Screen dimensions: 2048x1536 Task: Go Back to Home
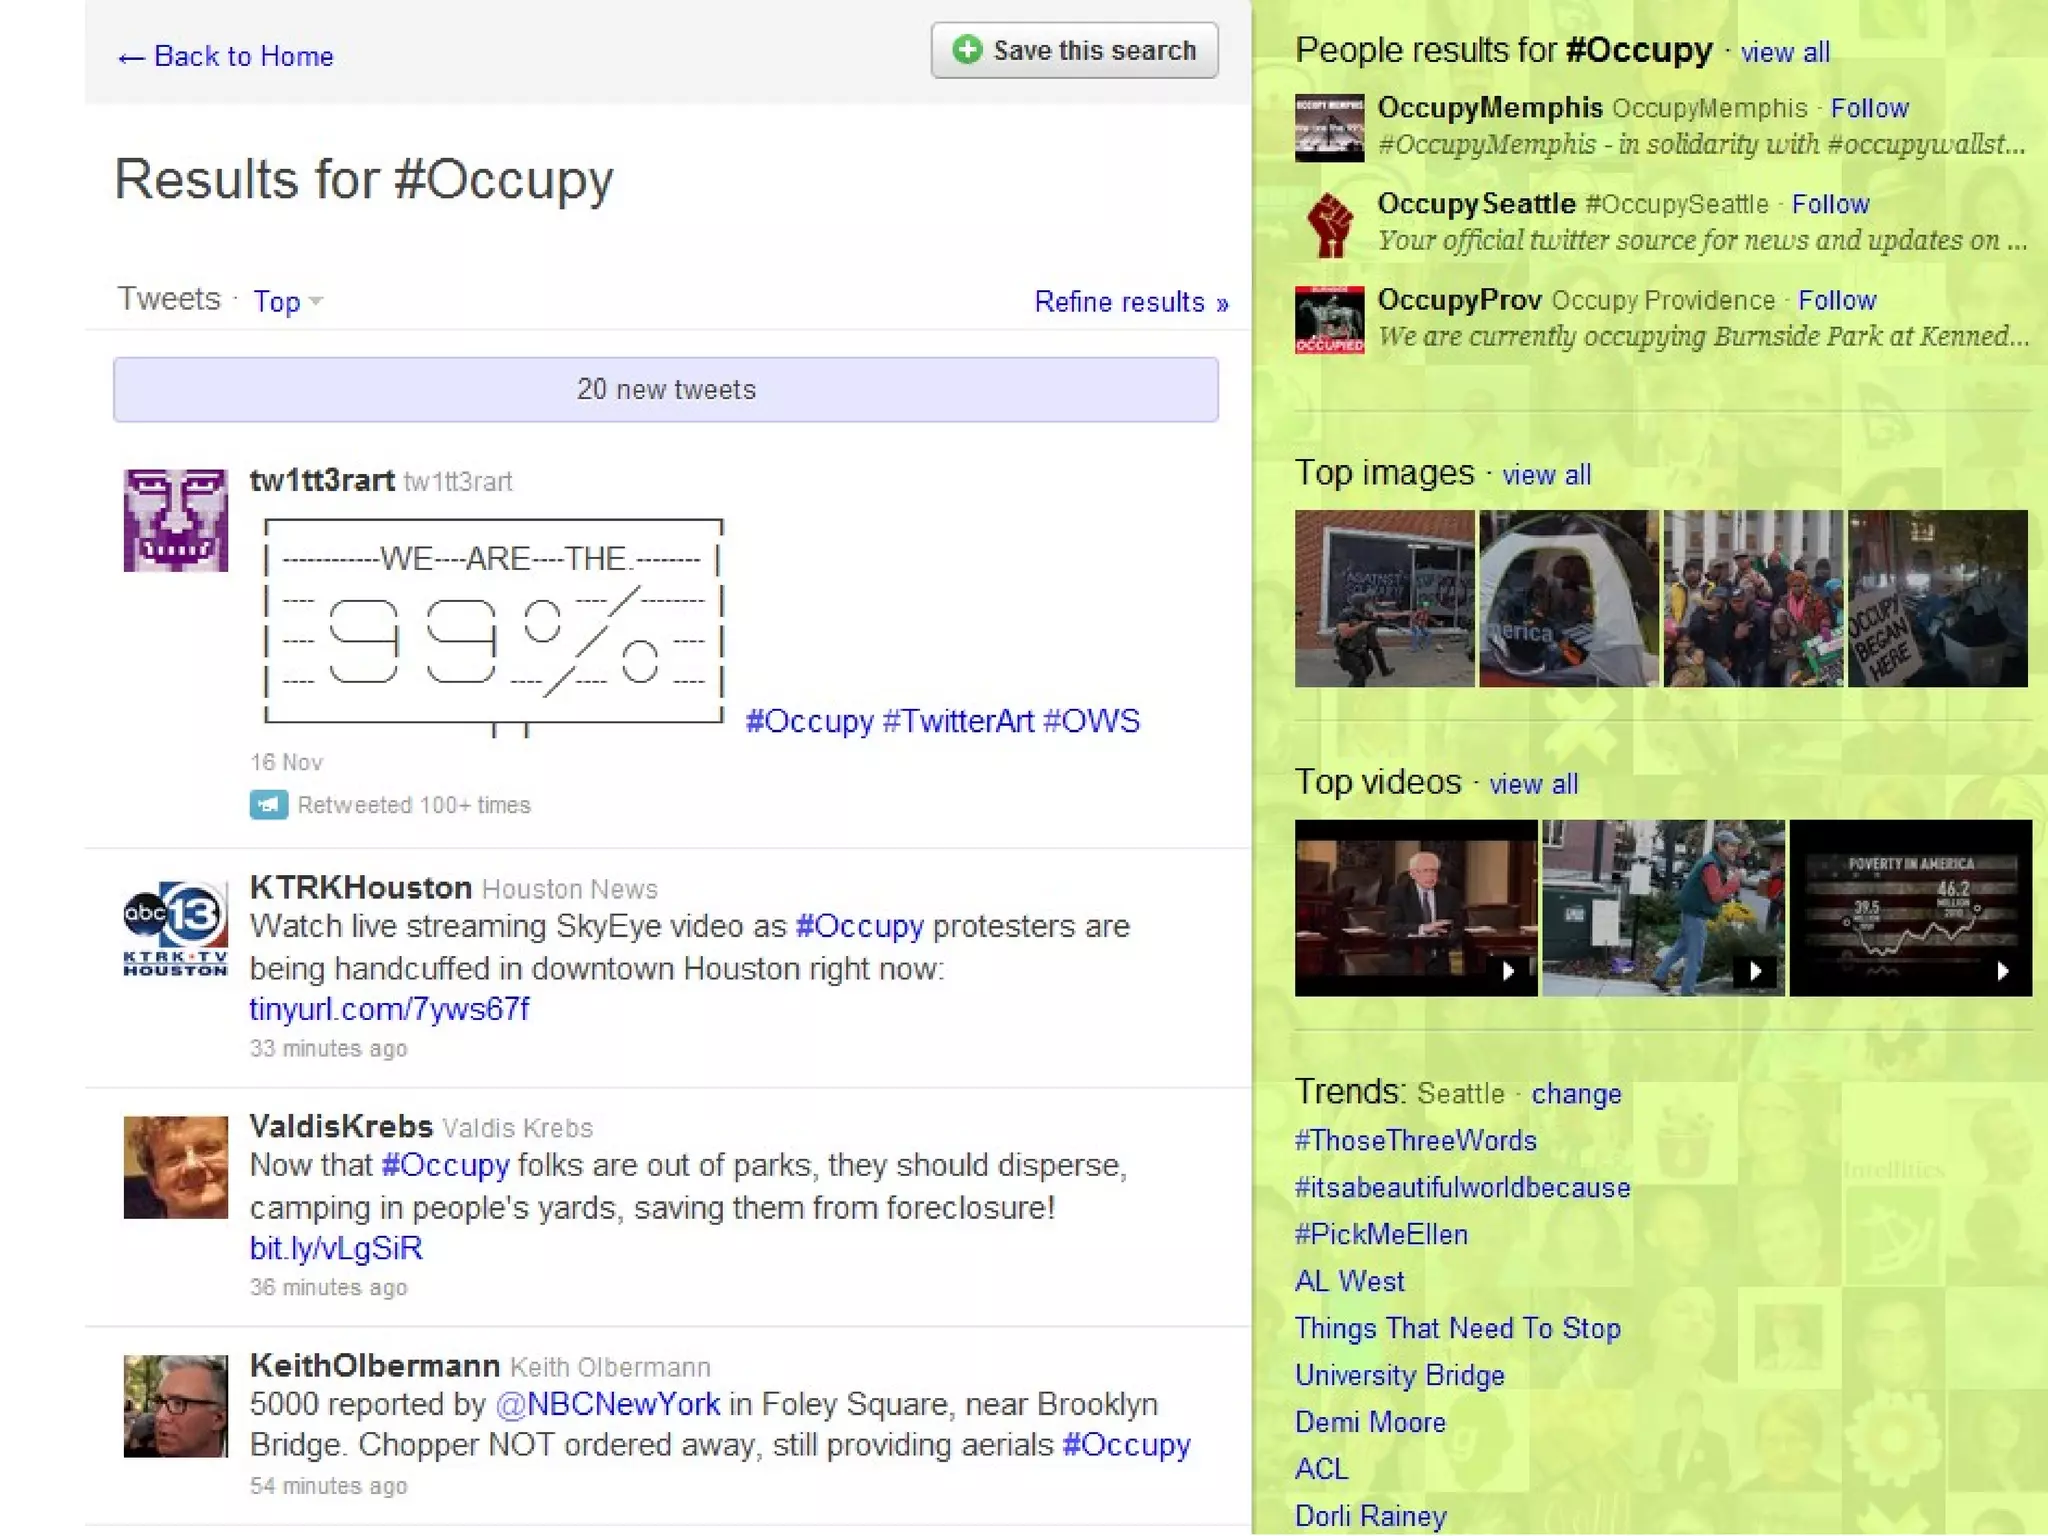coord(226,56)
